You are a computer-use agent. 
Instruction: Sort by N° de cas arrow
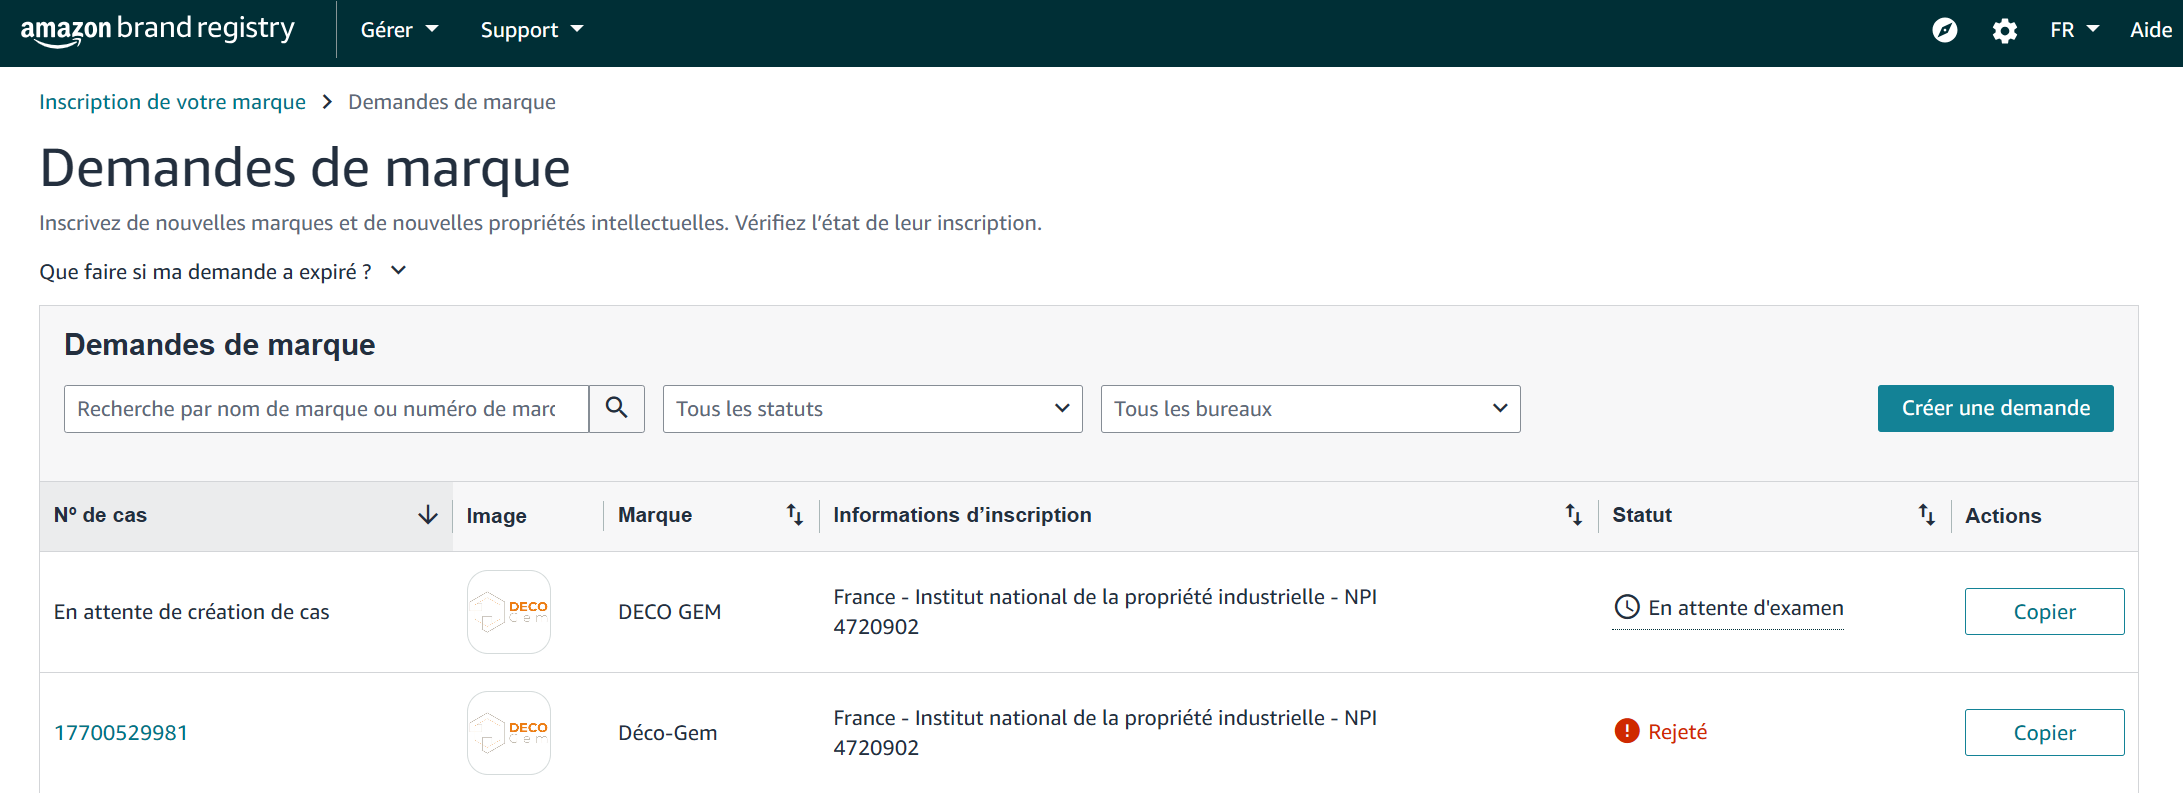coord(428,515)
